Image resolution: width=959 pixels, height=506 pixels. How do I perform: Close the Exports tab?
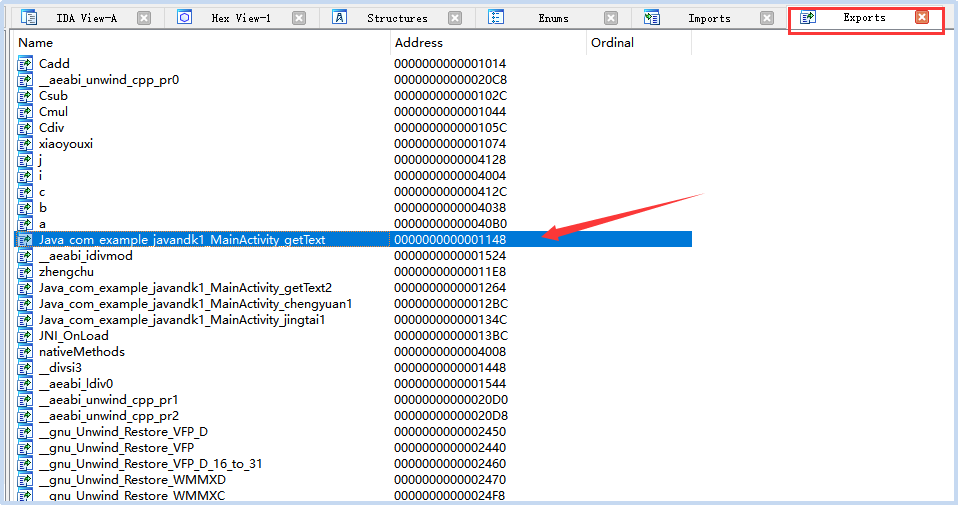tap(922, 17)
